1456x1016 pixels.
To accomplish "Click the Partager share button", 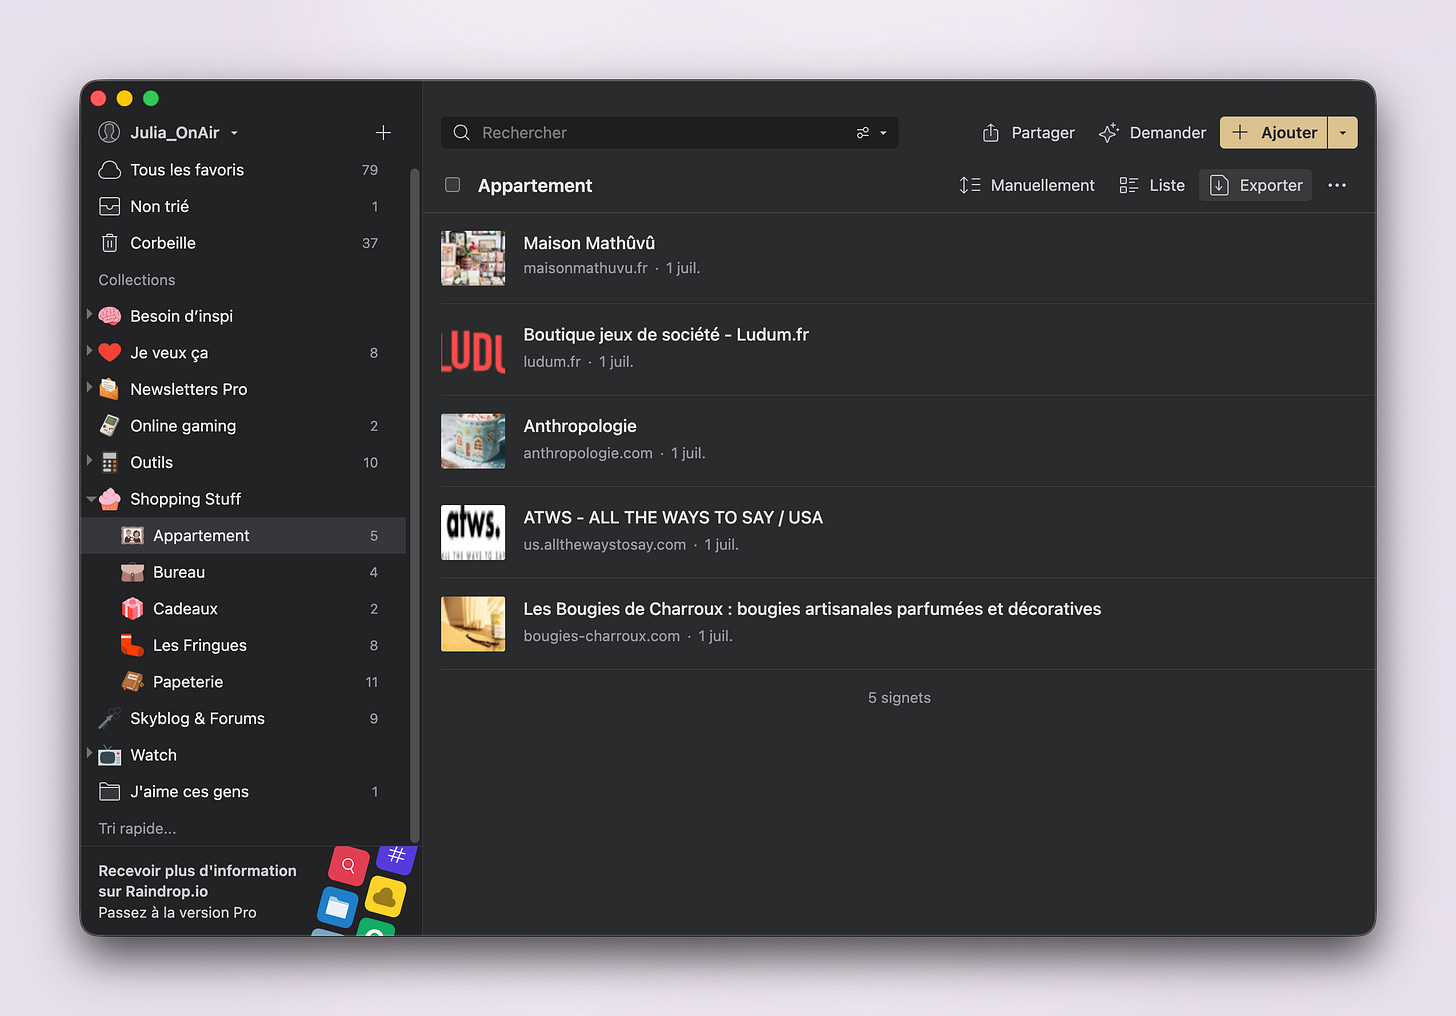I will click(x=1028, y=133).
